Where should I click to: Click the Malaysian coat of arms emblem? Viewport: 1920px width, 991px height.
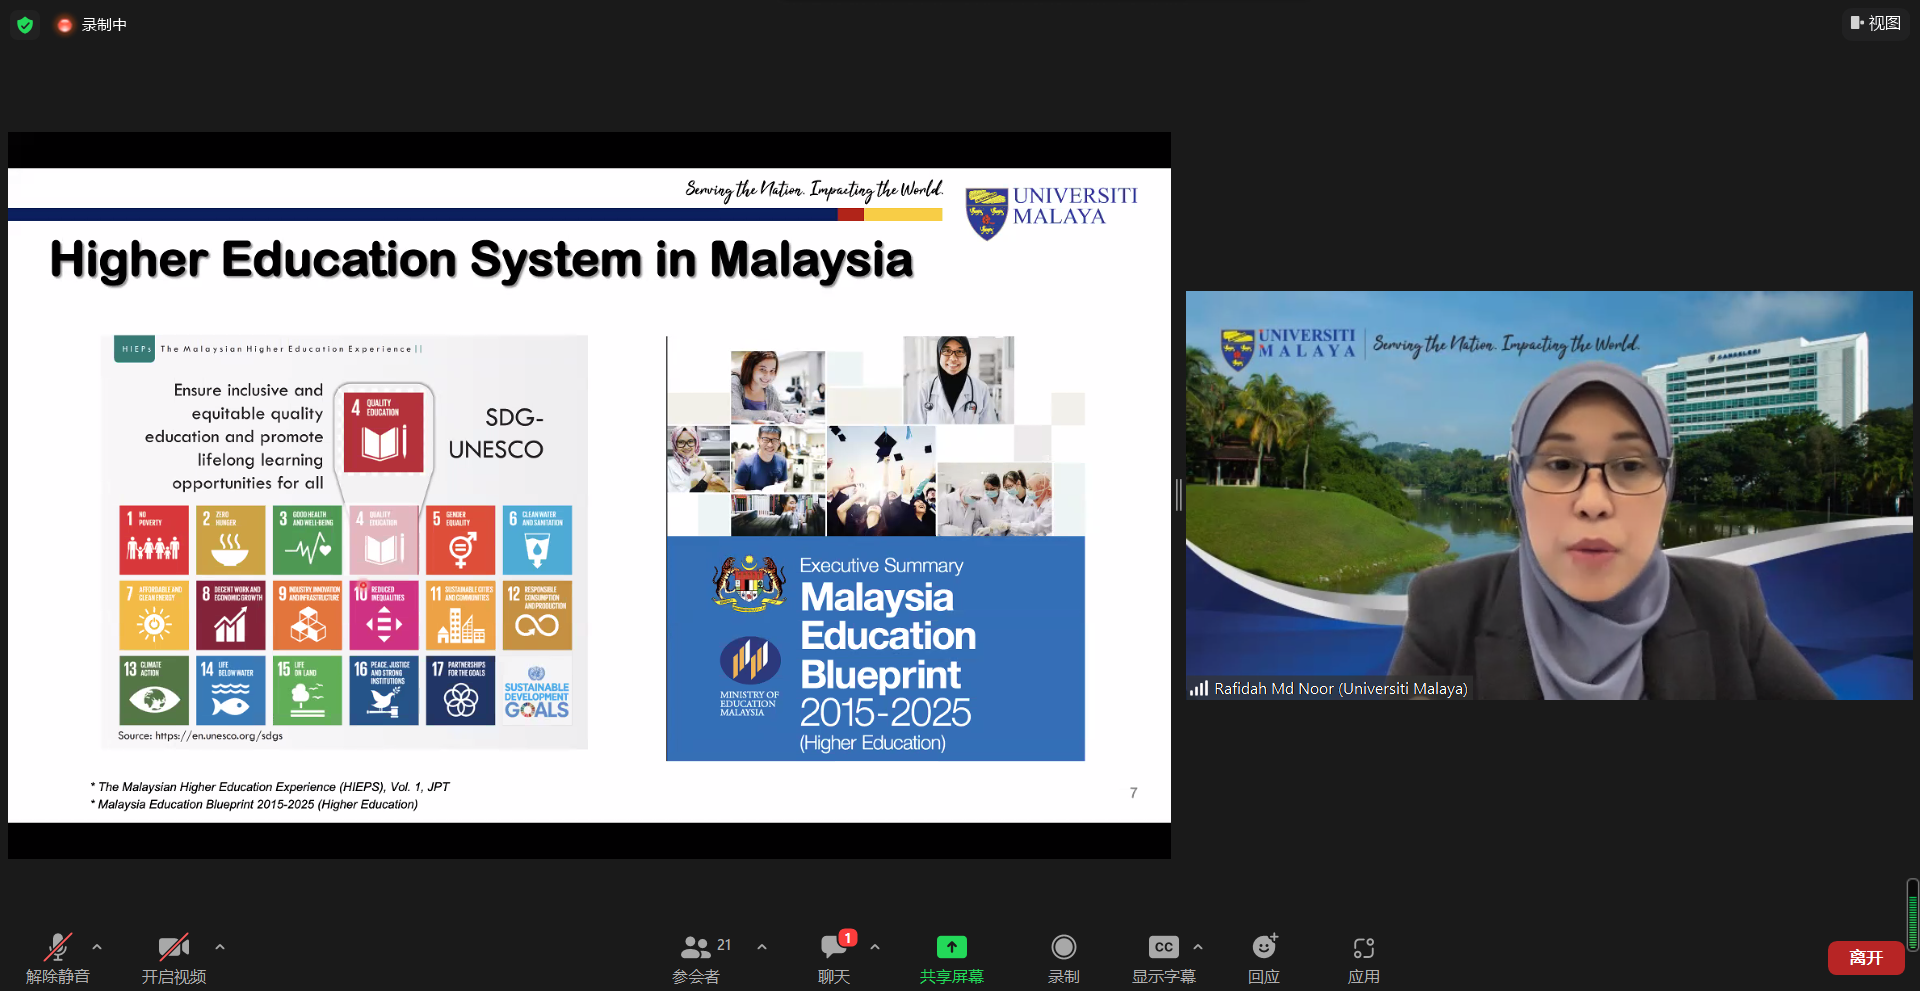point(749,584)
